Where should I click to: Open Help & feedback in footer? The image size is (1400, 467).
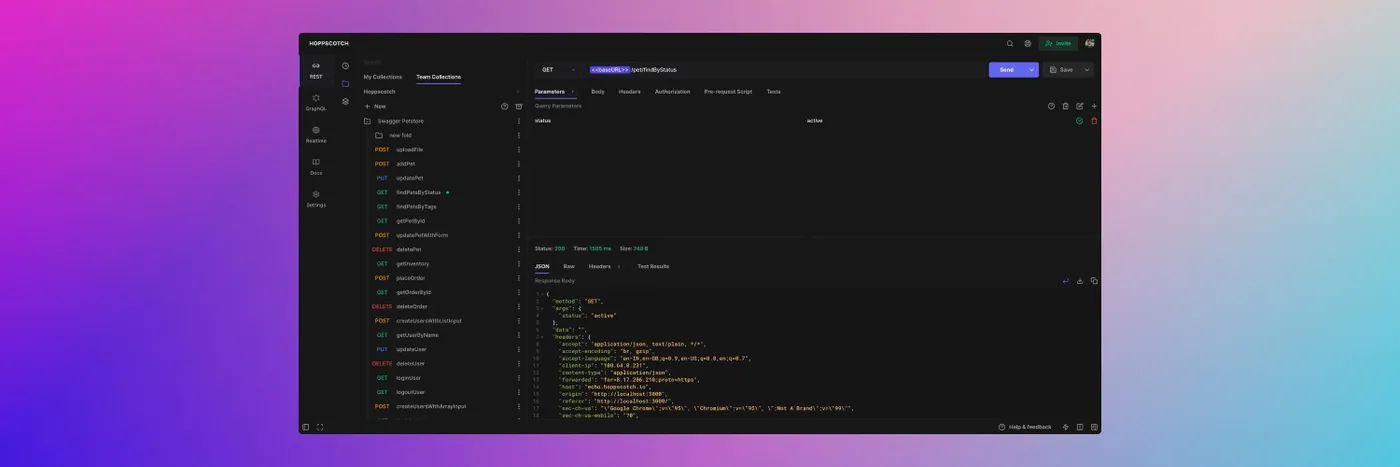click(1025, 427)
